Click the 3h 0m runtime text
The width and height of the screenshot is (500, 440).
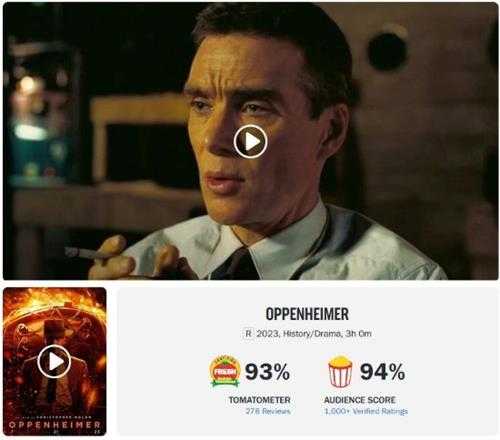point(358,334)
